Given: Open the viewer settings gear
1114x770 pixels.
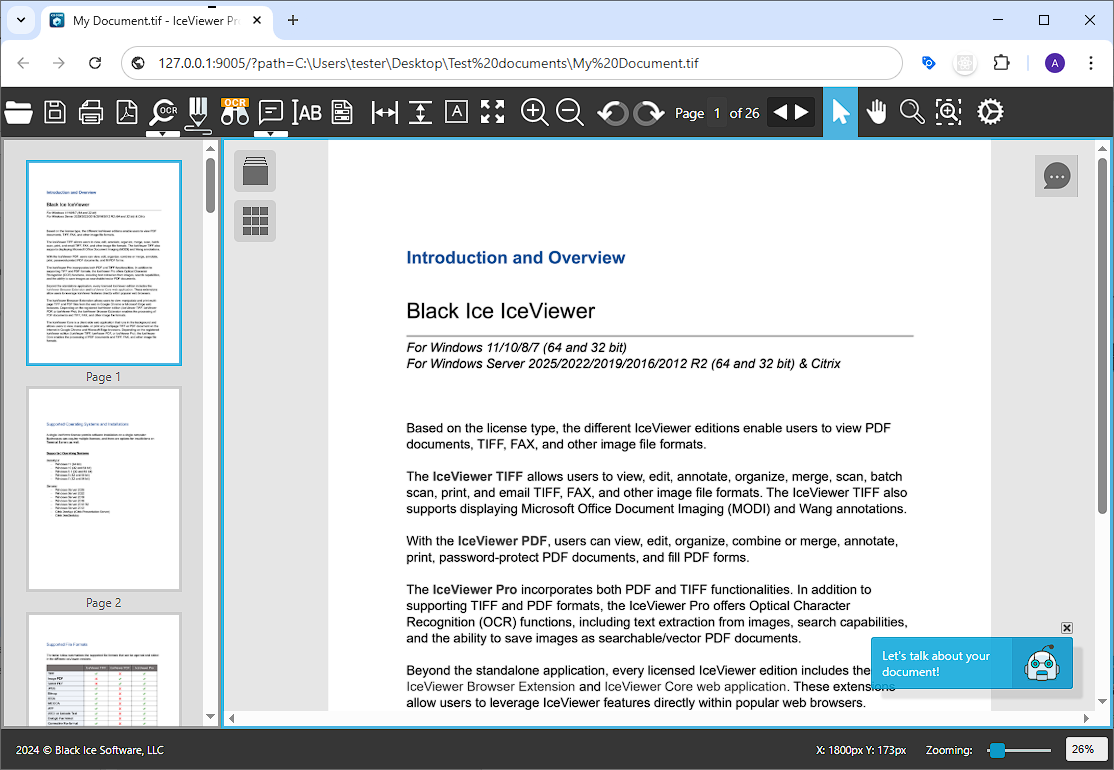Looking at the screenshot, I should pyautogui.click(x=990, y=112).
